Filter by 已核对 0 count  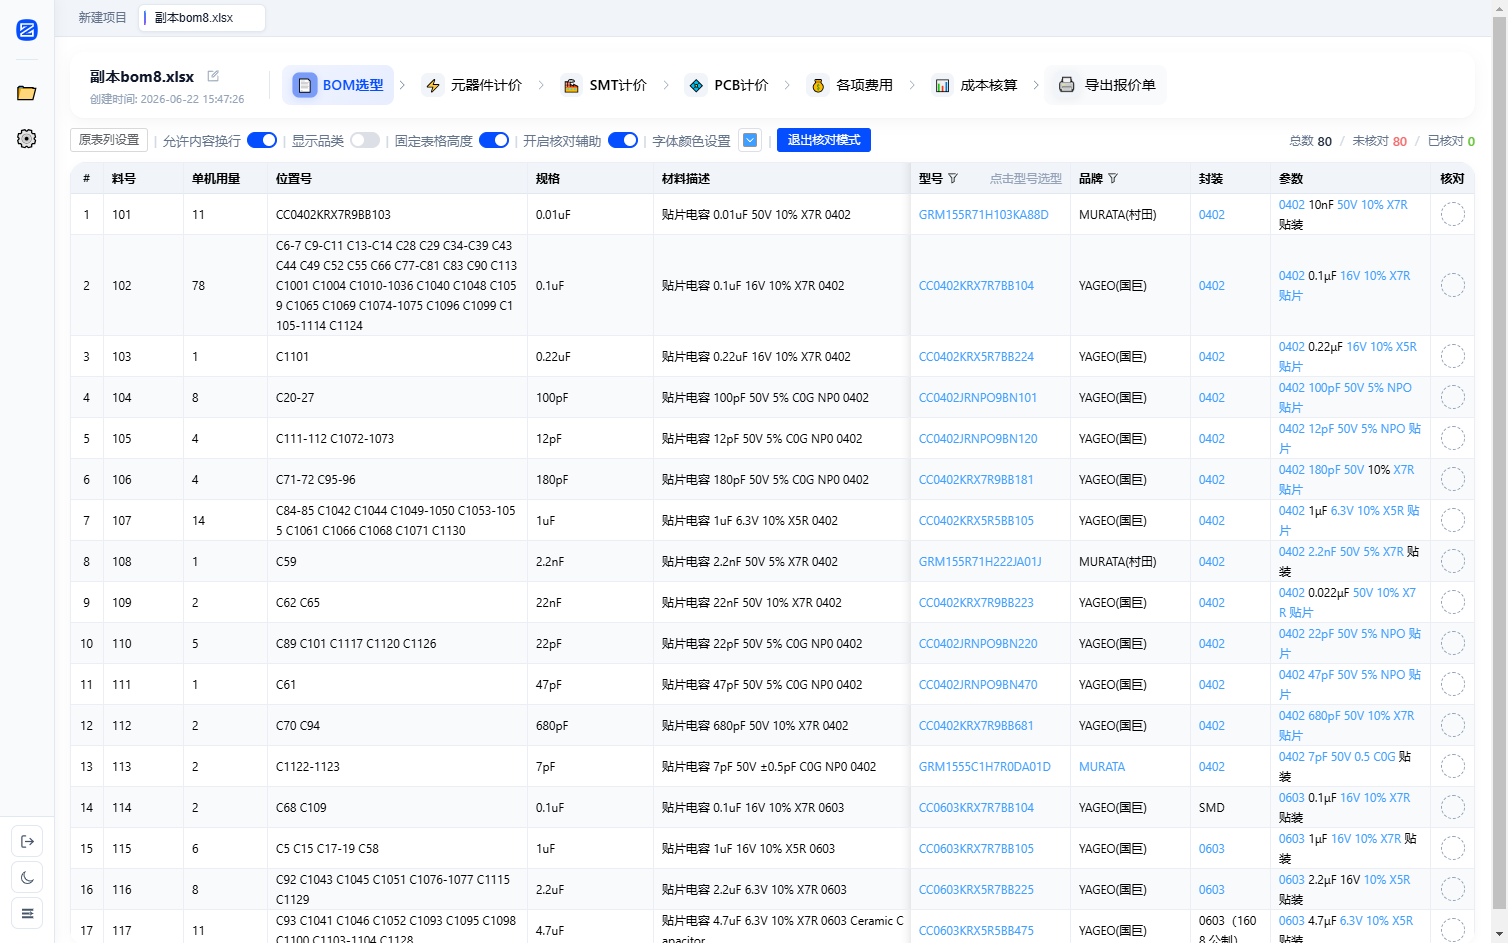pyautogui.click(x=1451, y=141)
